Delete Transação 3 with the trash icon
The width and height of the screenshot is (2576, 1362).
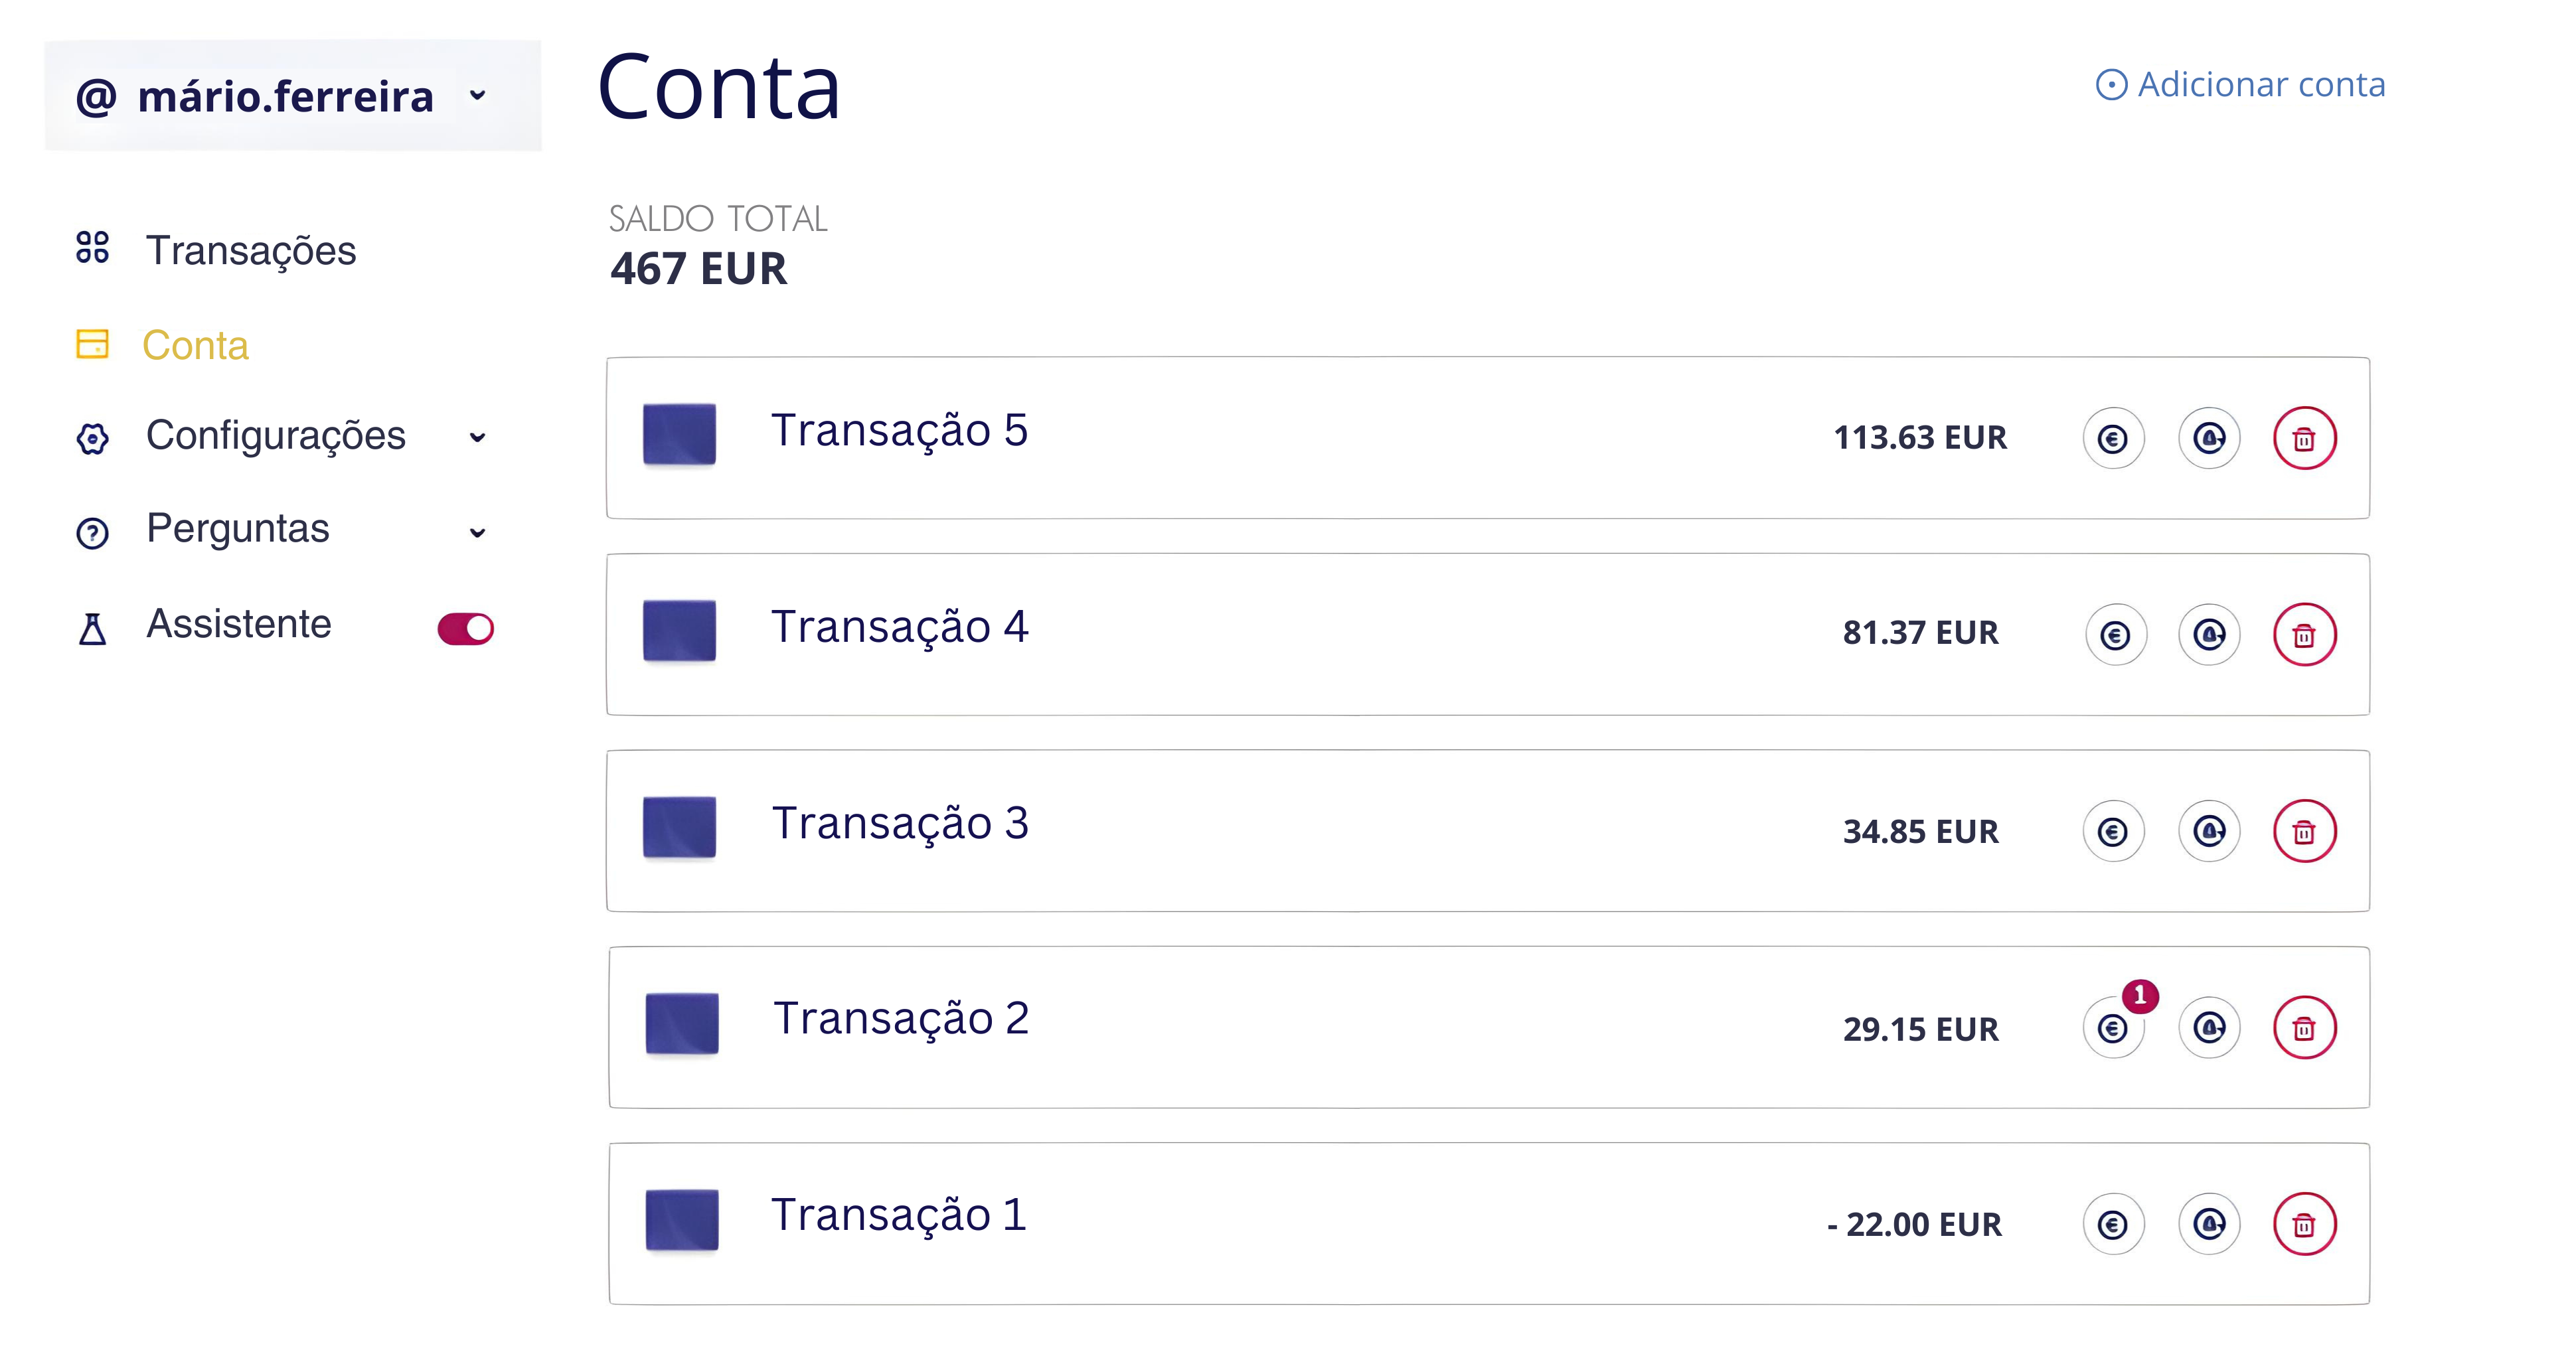[x=2304, y=831]
